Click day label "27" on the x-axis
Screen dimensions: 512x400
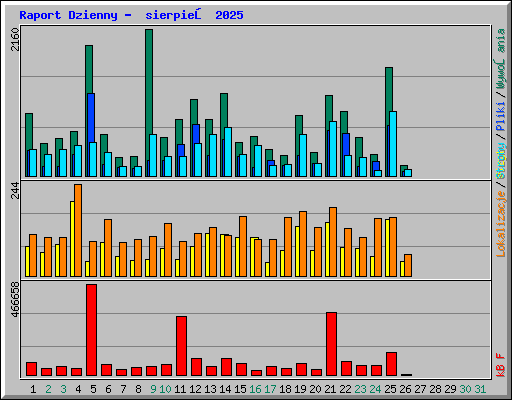(420, 389)
